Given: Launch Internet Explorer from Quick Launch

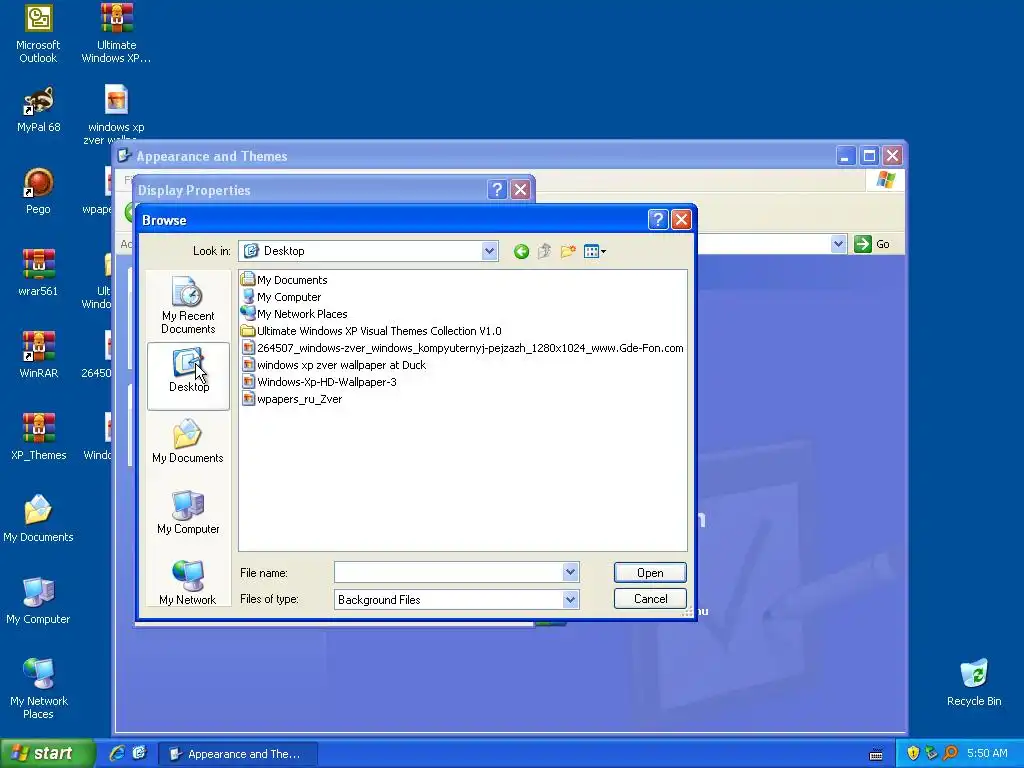Looking at the screenshot, I should tap(117, 754).
